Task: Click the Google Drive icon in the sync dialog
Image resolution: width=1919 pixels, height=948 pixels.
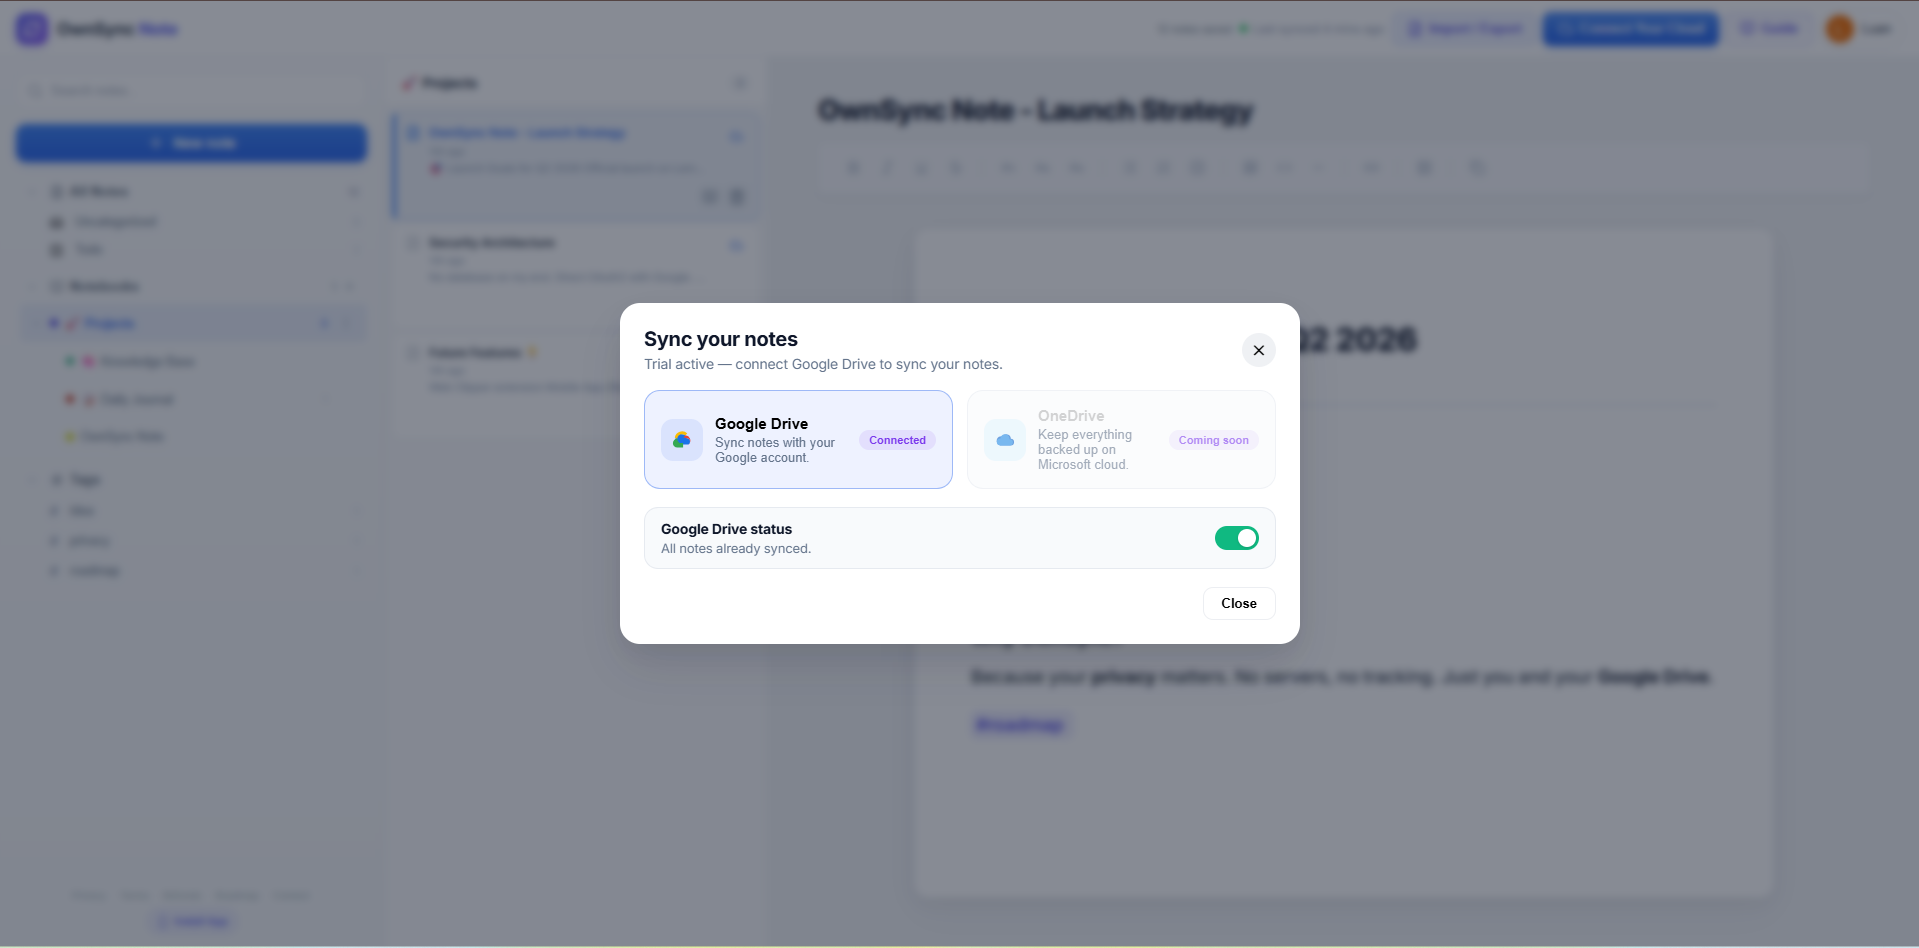Action: point(681,439)
